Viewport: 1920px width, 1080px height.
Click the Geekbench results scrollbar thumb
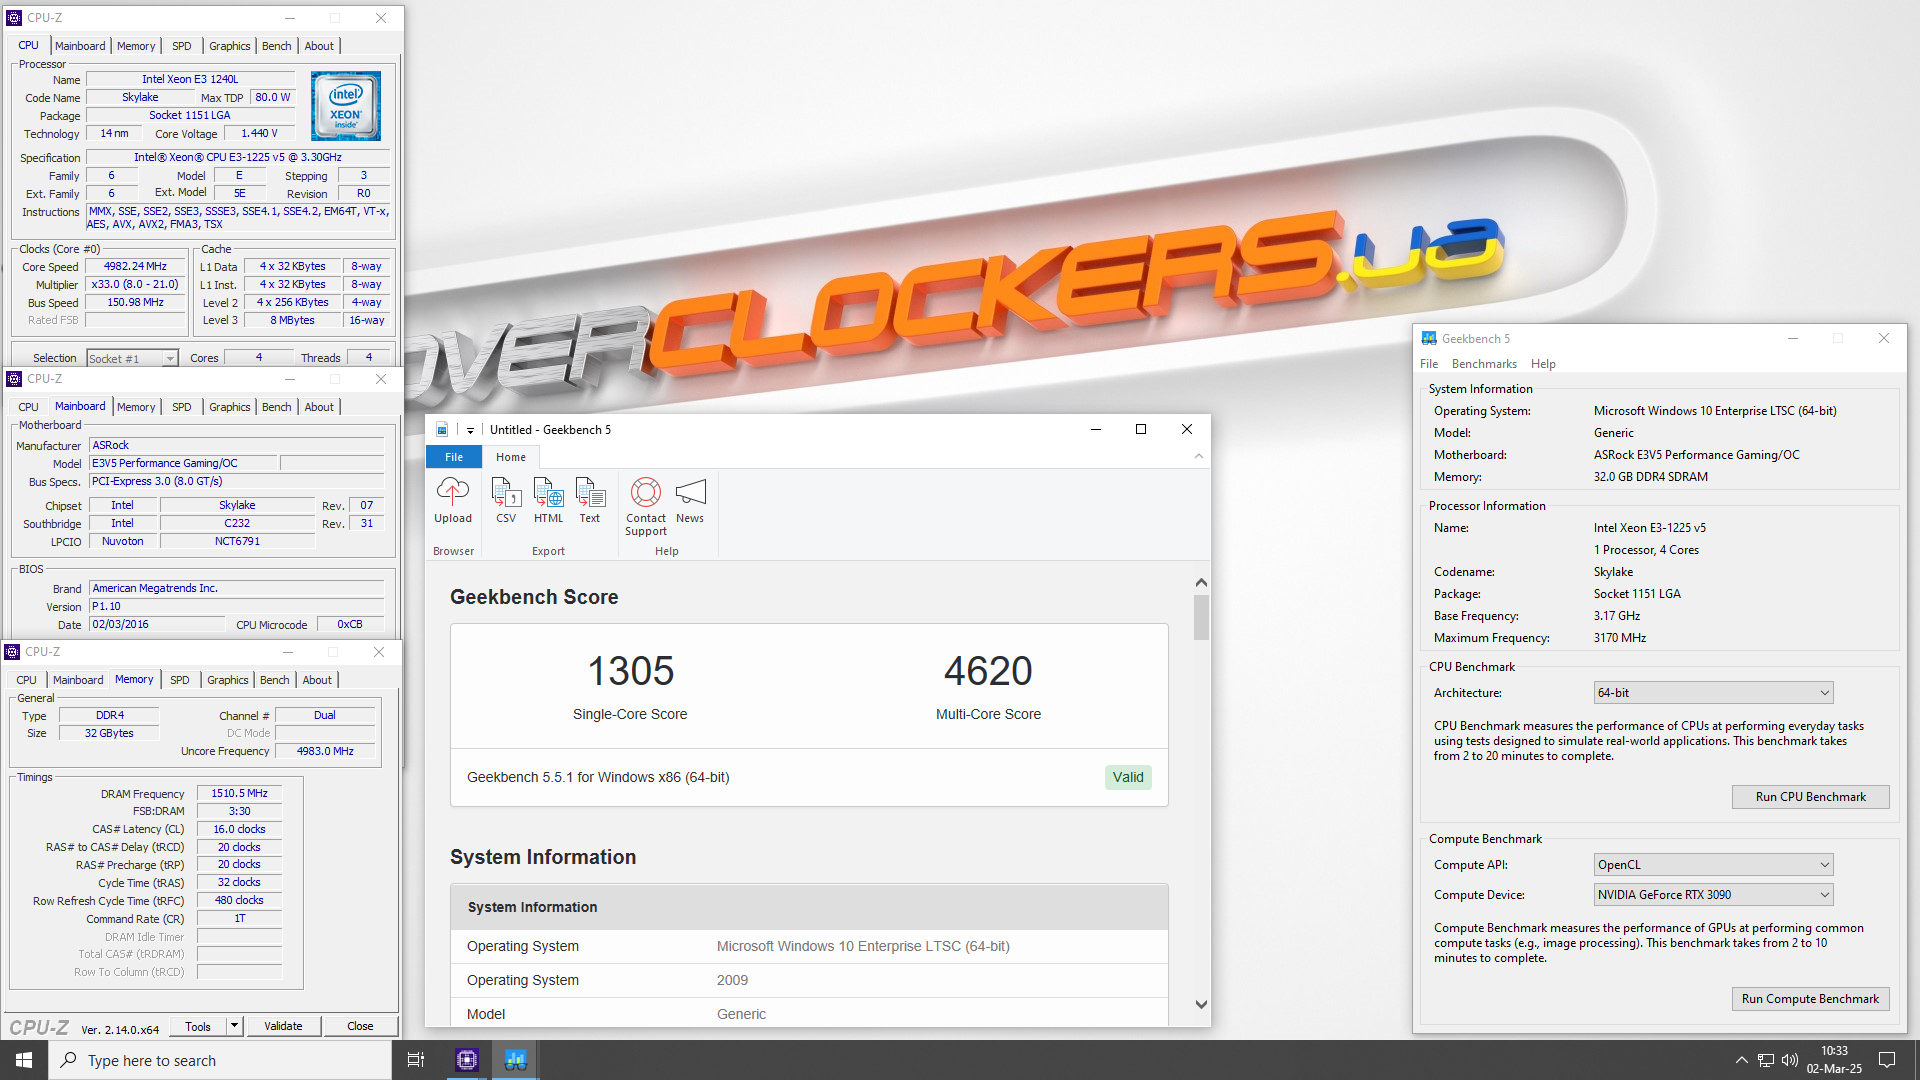tap(1201, 617)
